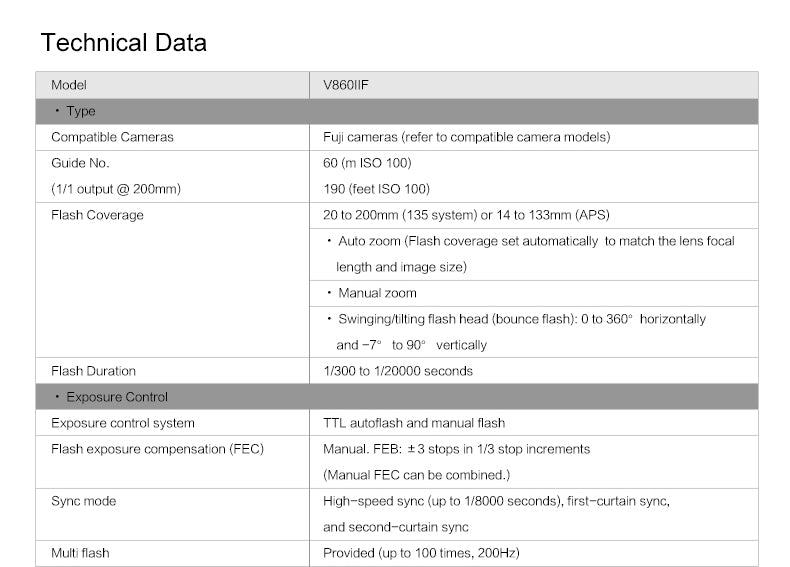Select the V860IIF model value
Viewport: 790px width, 567px height.
pos(346,85)
